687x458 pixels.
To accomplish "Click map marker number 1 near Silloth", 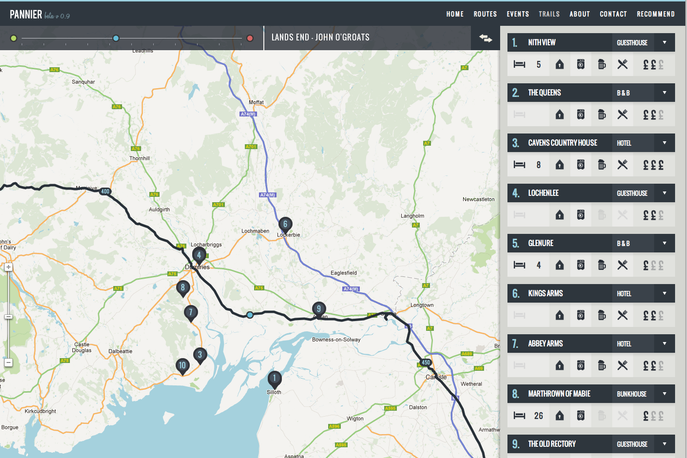I will 274,379.
